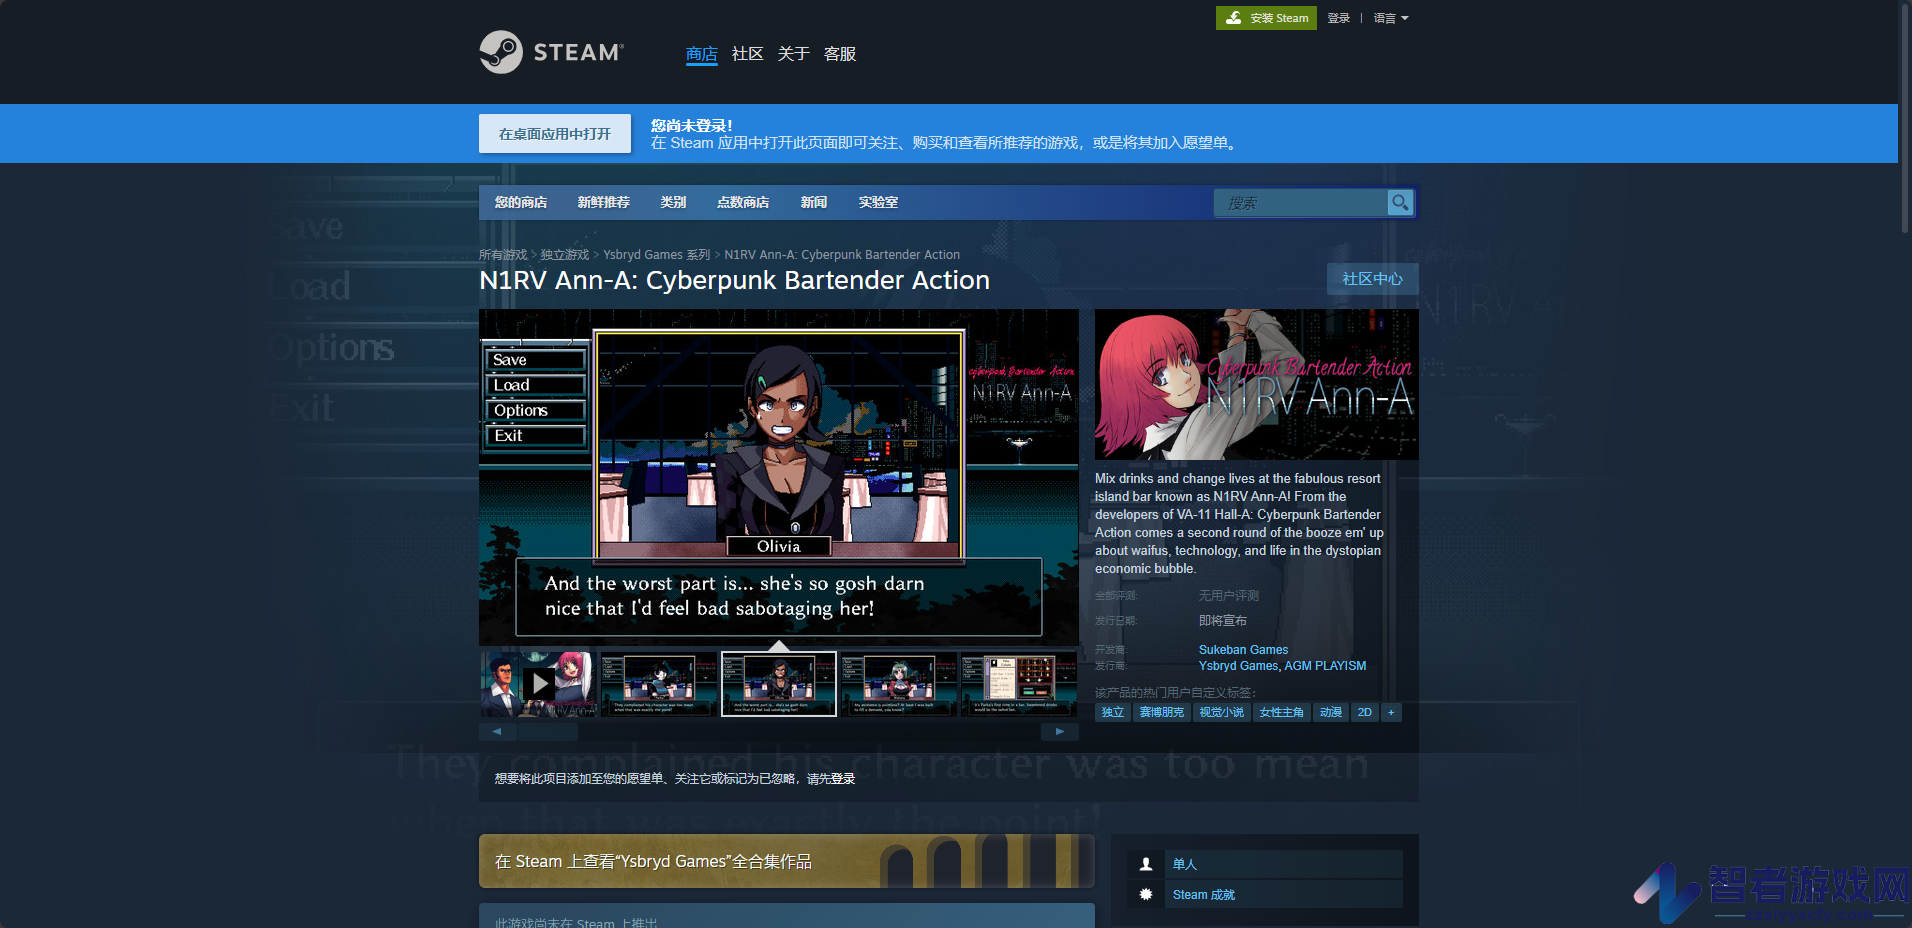Screen dimensions: 1912x928
Task: Click the left arrow of the screenshot strip
Action: point(497,732)
